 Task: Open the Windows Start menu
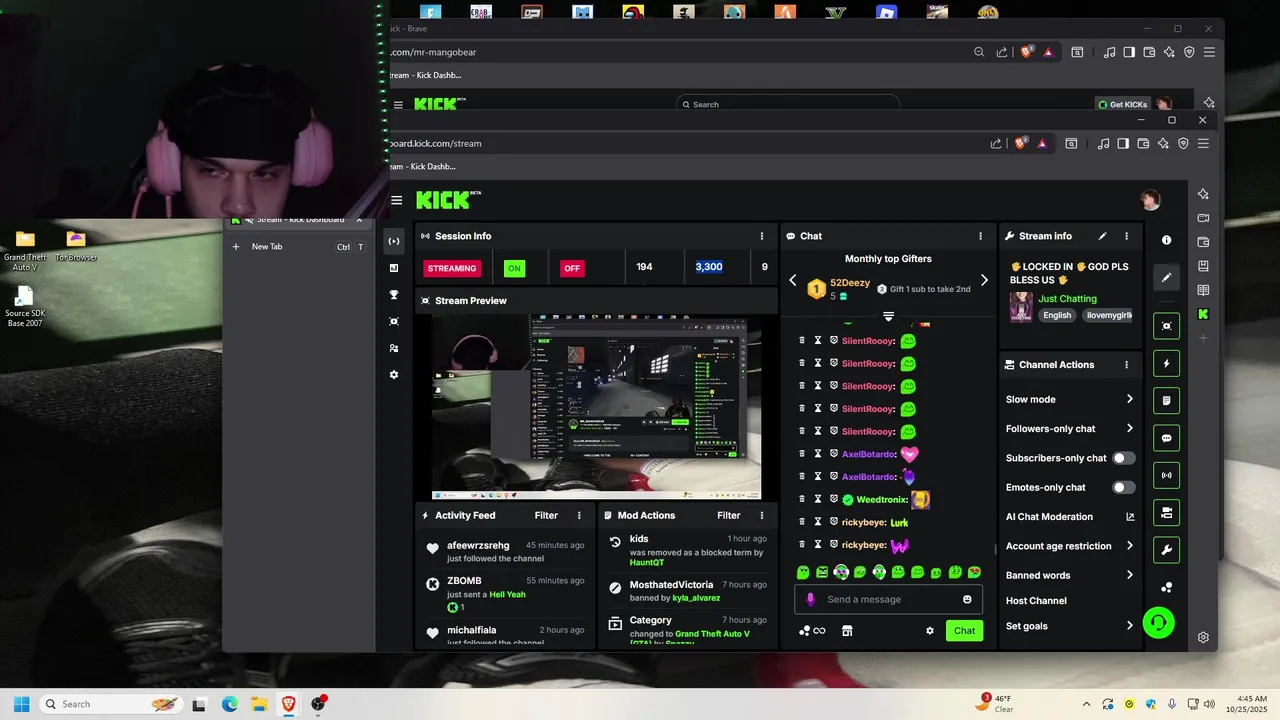21,704
